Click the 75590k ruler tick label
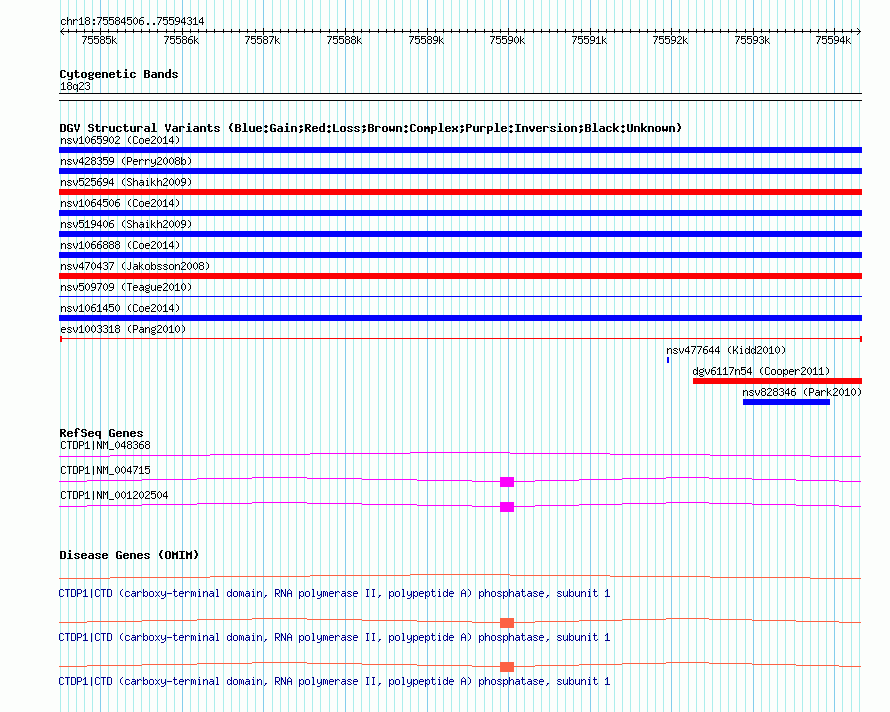This screenshot has height=712, width=890. (x=507, y=41)
